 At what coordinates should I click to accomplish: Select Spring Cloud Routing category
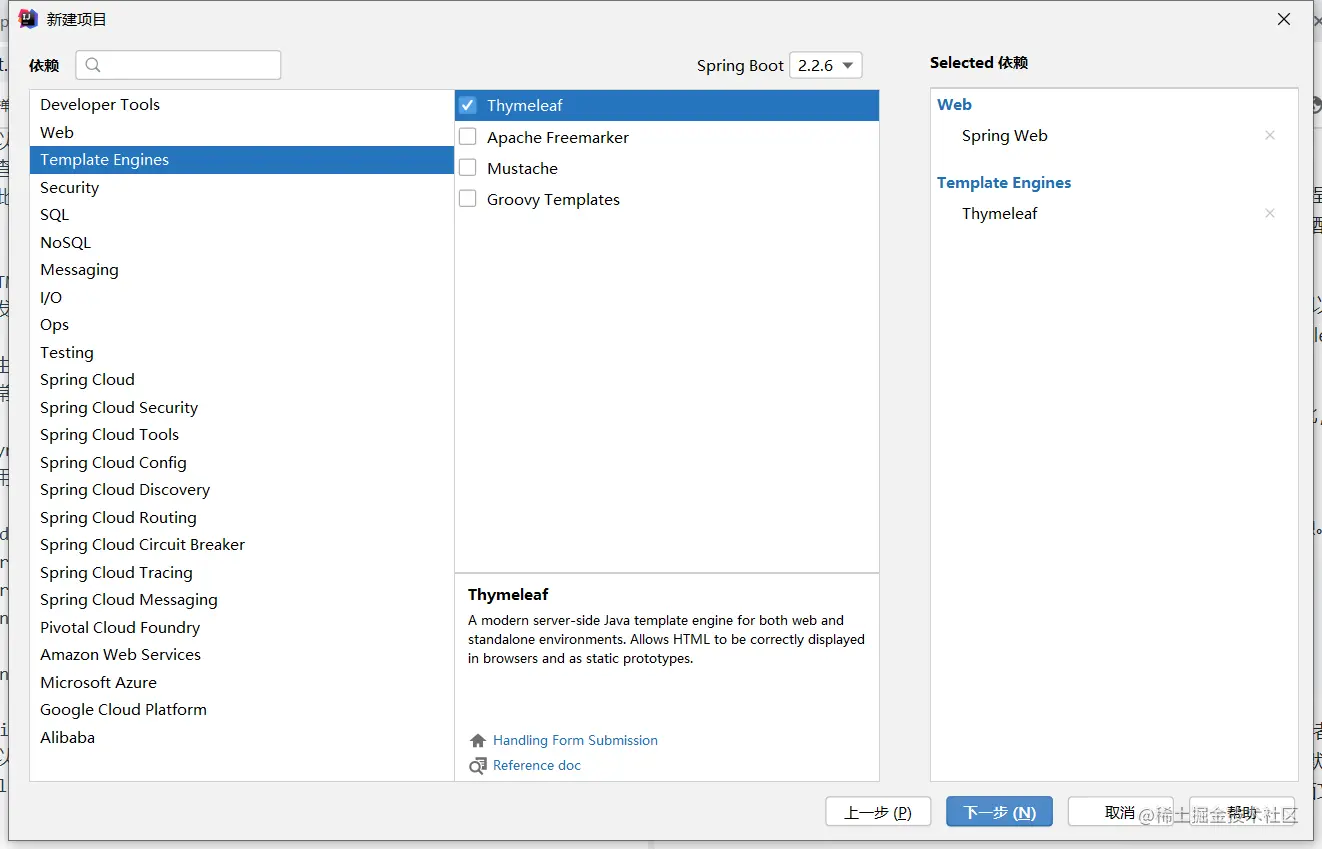pyautogui.click(x=242, y=517)
